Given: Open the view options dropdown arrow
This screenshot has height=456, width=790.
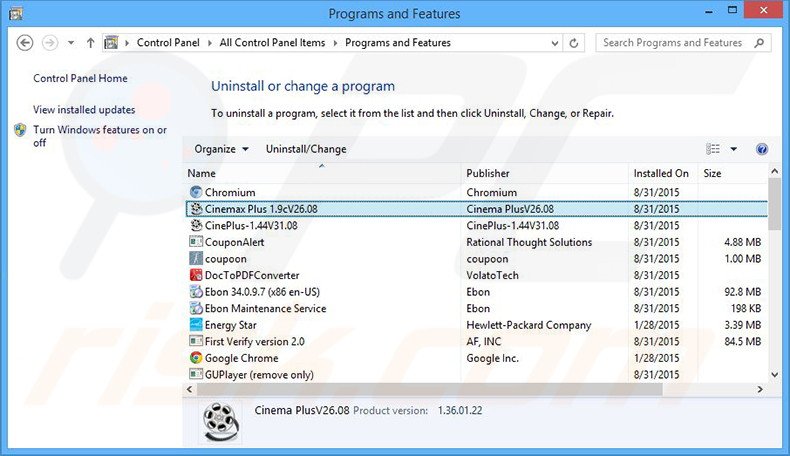Looking at the screenshot, I should 734,149.
